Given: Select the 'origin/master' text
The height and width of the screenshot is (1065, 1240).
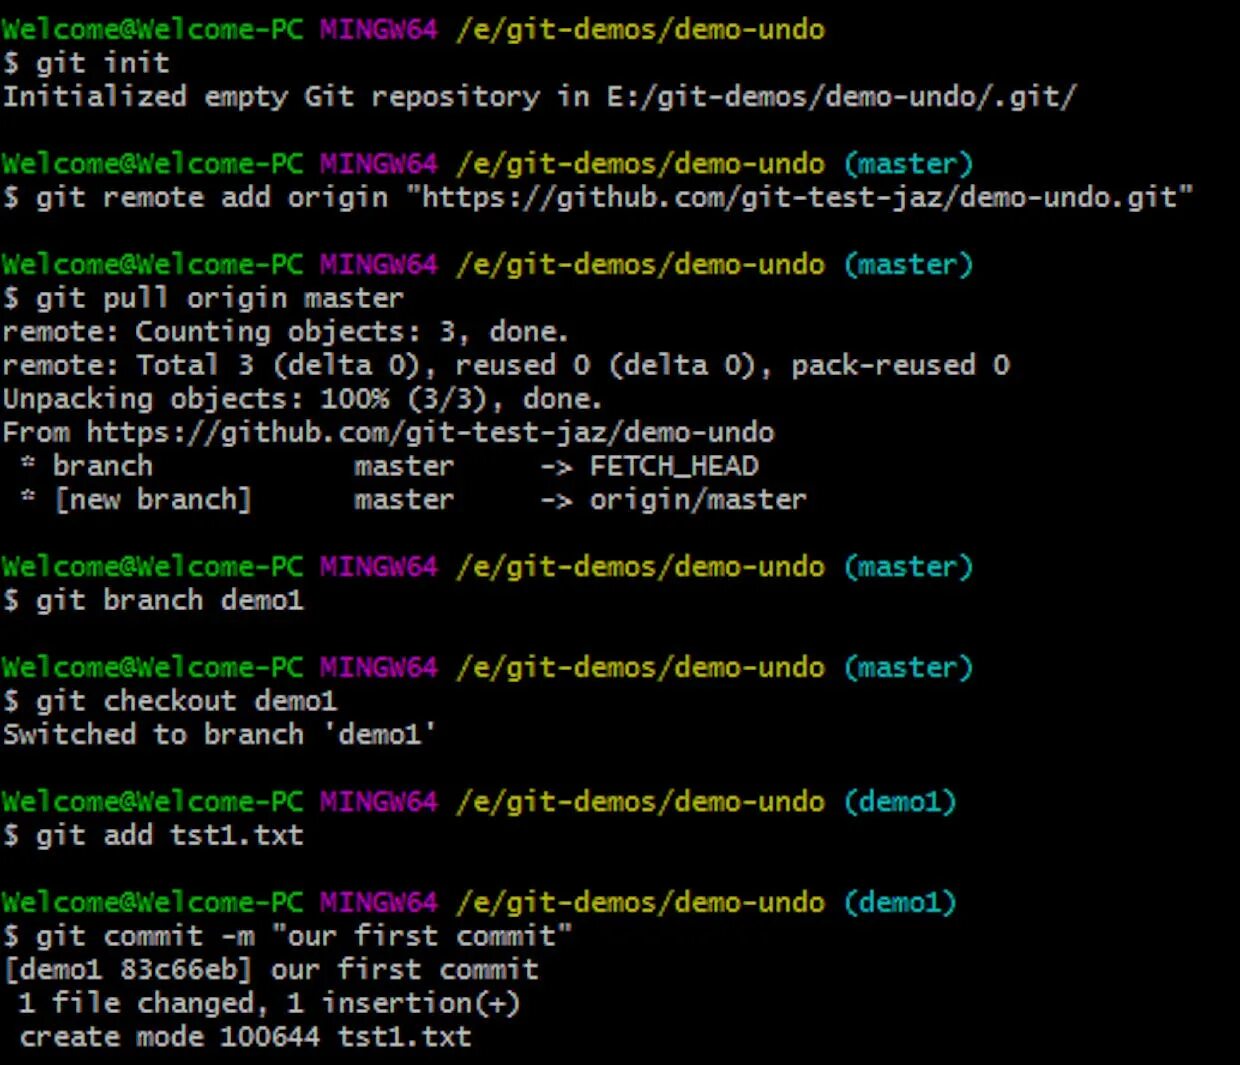Looking at the screenshot, I should pos(698,499).
